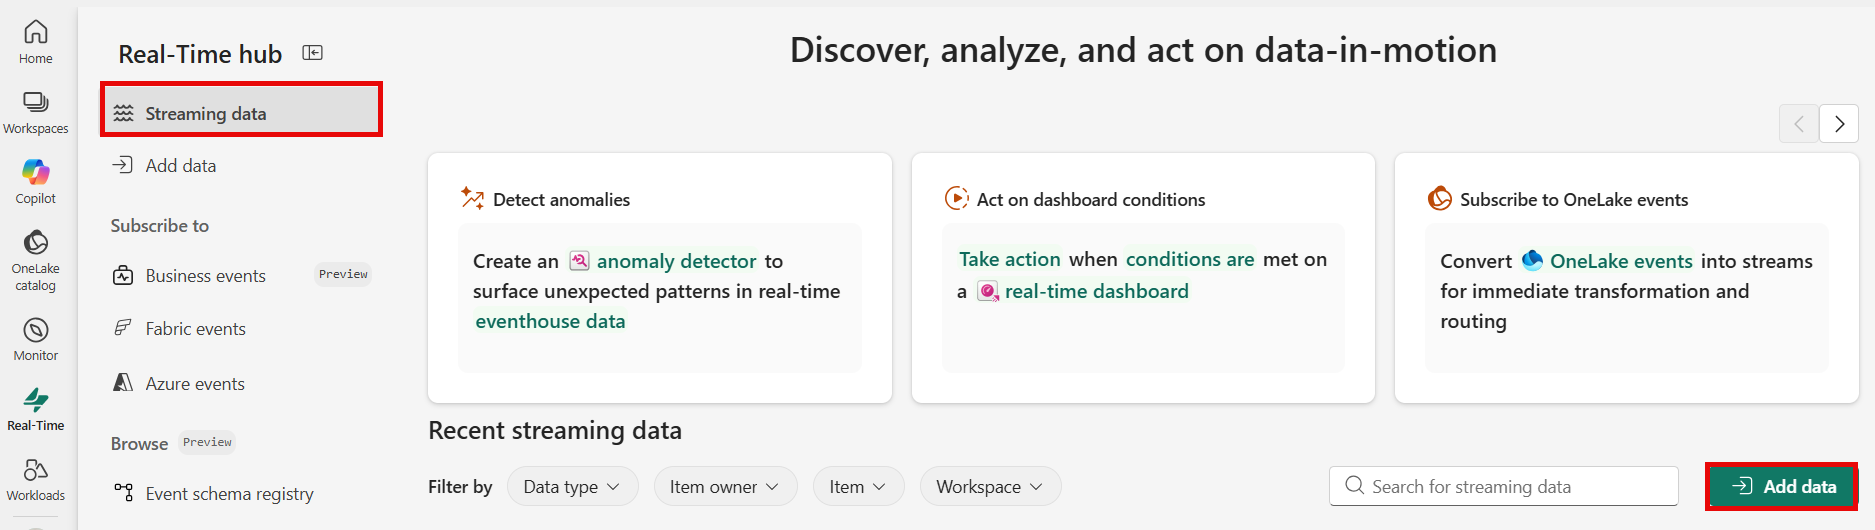Expand the Workspace filter dropdown
Image resolution: width=1875 pixels, height=530 pixels.
point(990,487)
